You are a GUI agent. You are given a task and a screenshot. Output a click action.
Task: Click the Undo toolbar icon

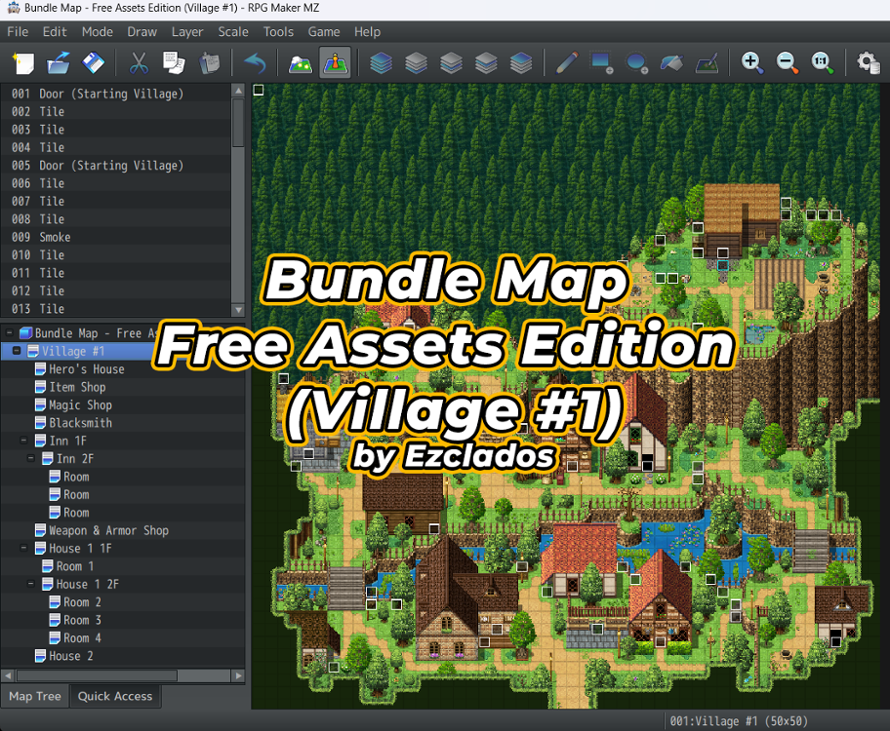click(x=256, y=62)
